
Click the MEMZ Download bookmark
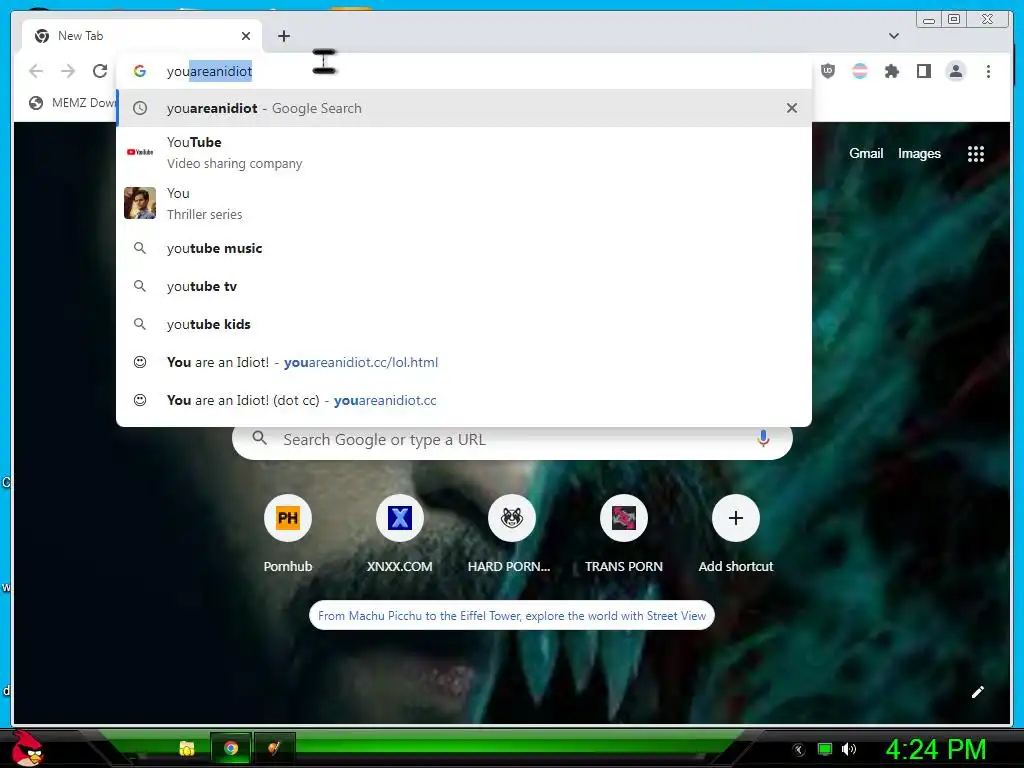pyautogui.click(x=72, y=103)
